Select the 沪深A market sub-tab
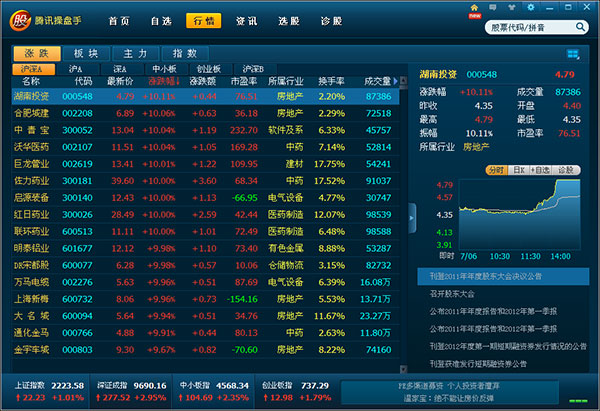 click(34, 69)
